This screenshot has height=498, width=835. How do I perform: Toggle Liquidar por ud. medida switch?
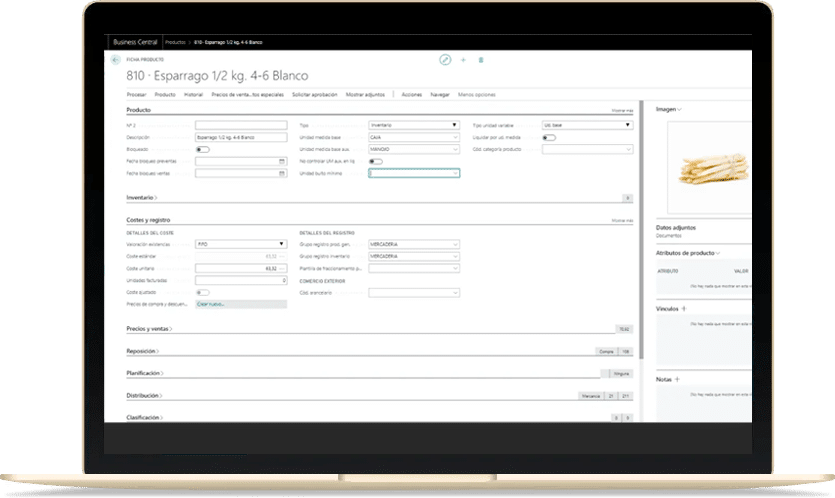[x=548, y=137]
